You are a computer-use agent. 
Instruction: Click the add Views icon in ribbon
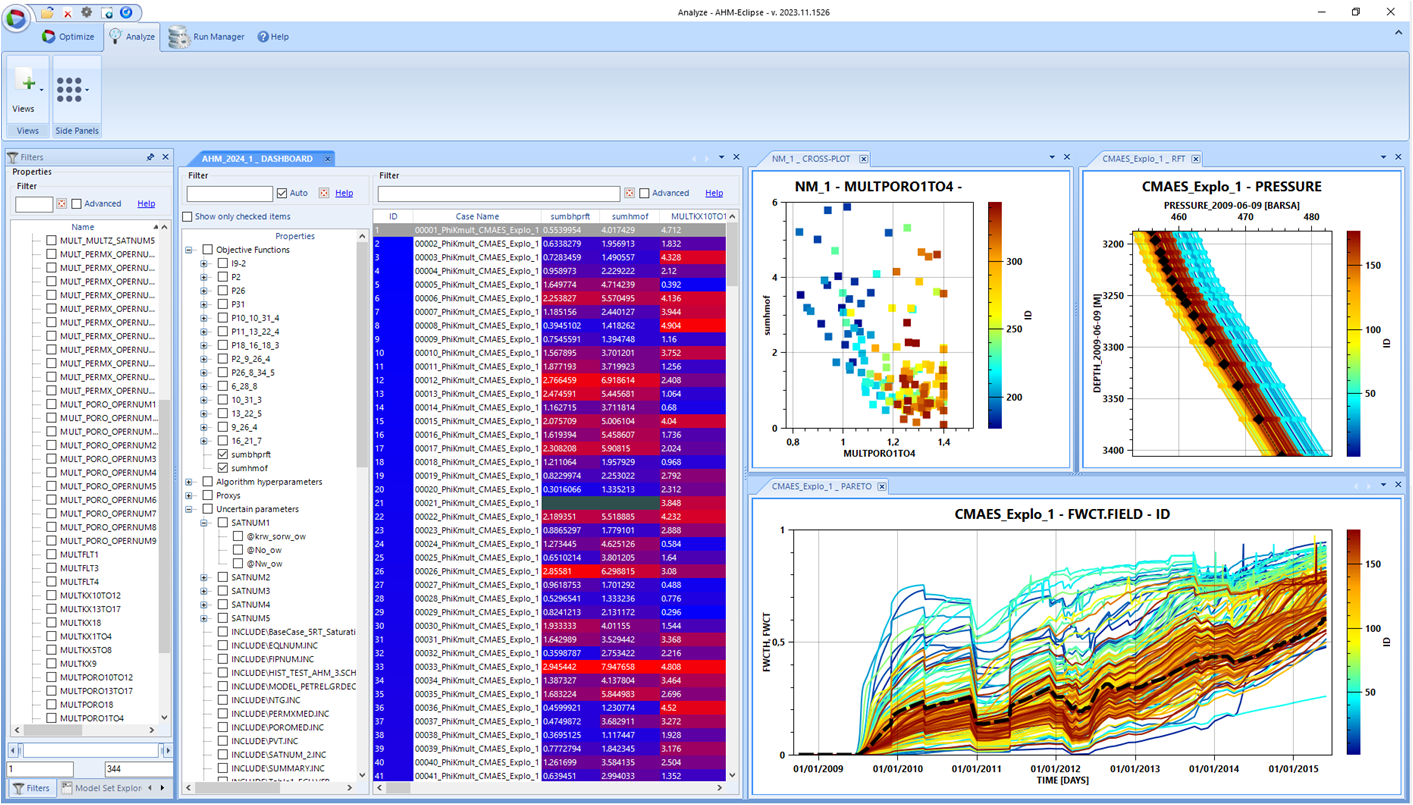click(x=26, y=84)
